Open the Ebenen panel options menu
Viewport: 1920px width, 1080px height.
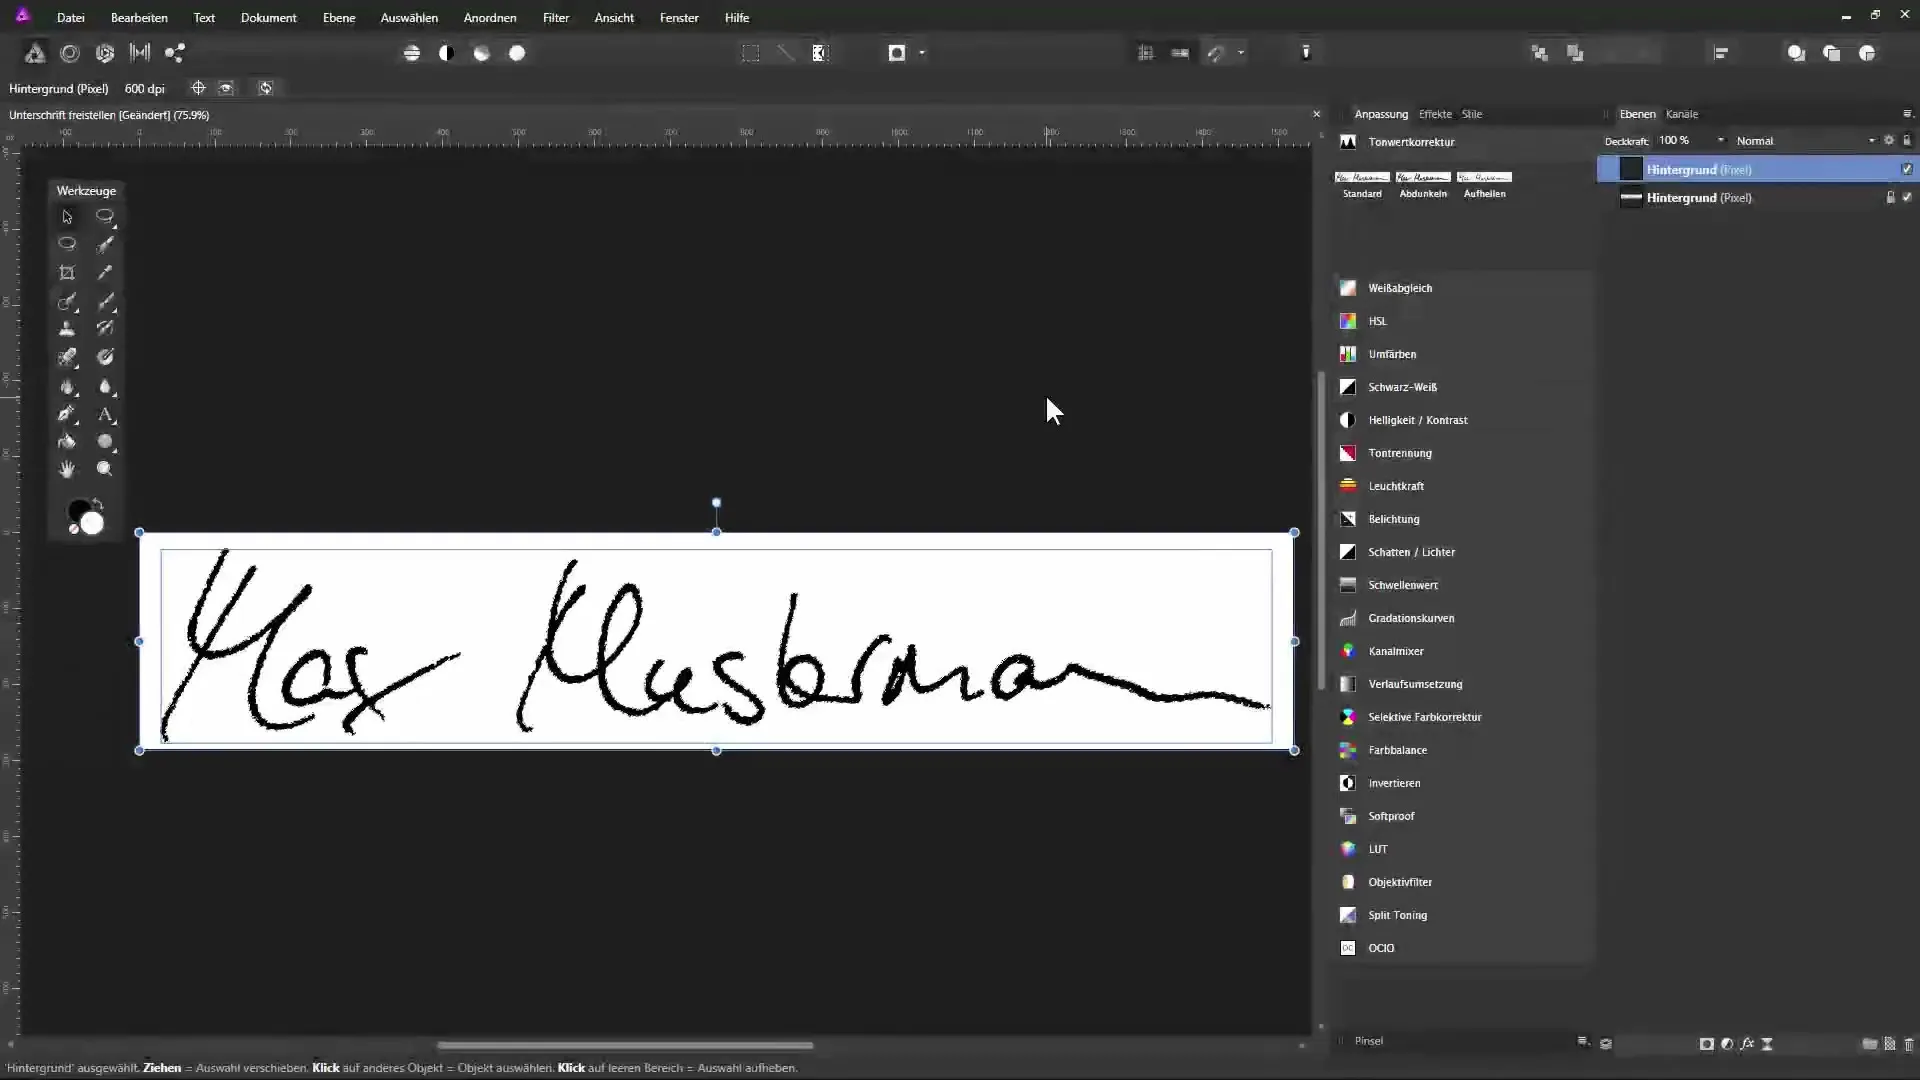1906,114
